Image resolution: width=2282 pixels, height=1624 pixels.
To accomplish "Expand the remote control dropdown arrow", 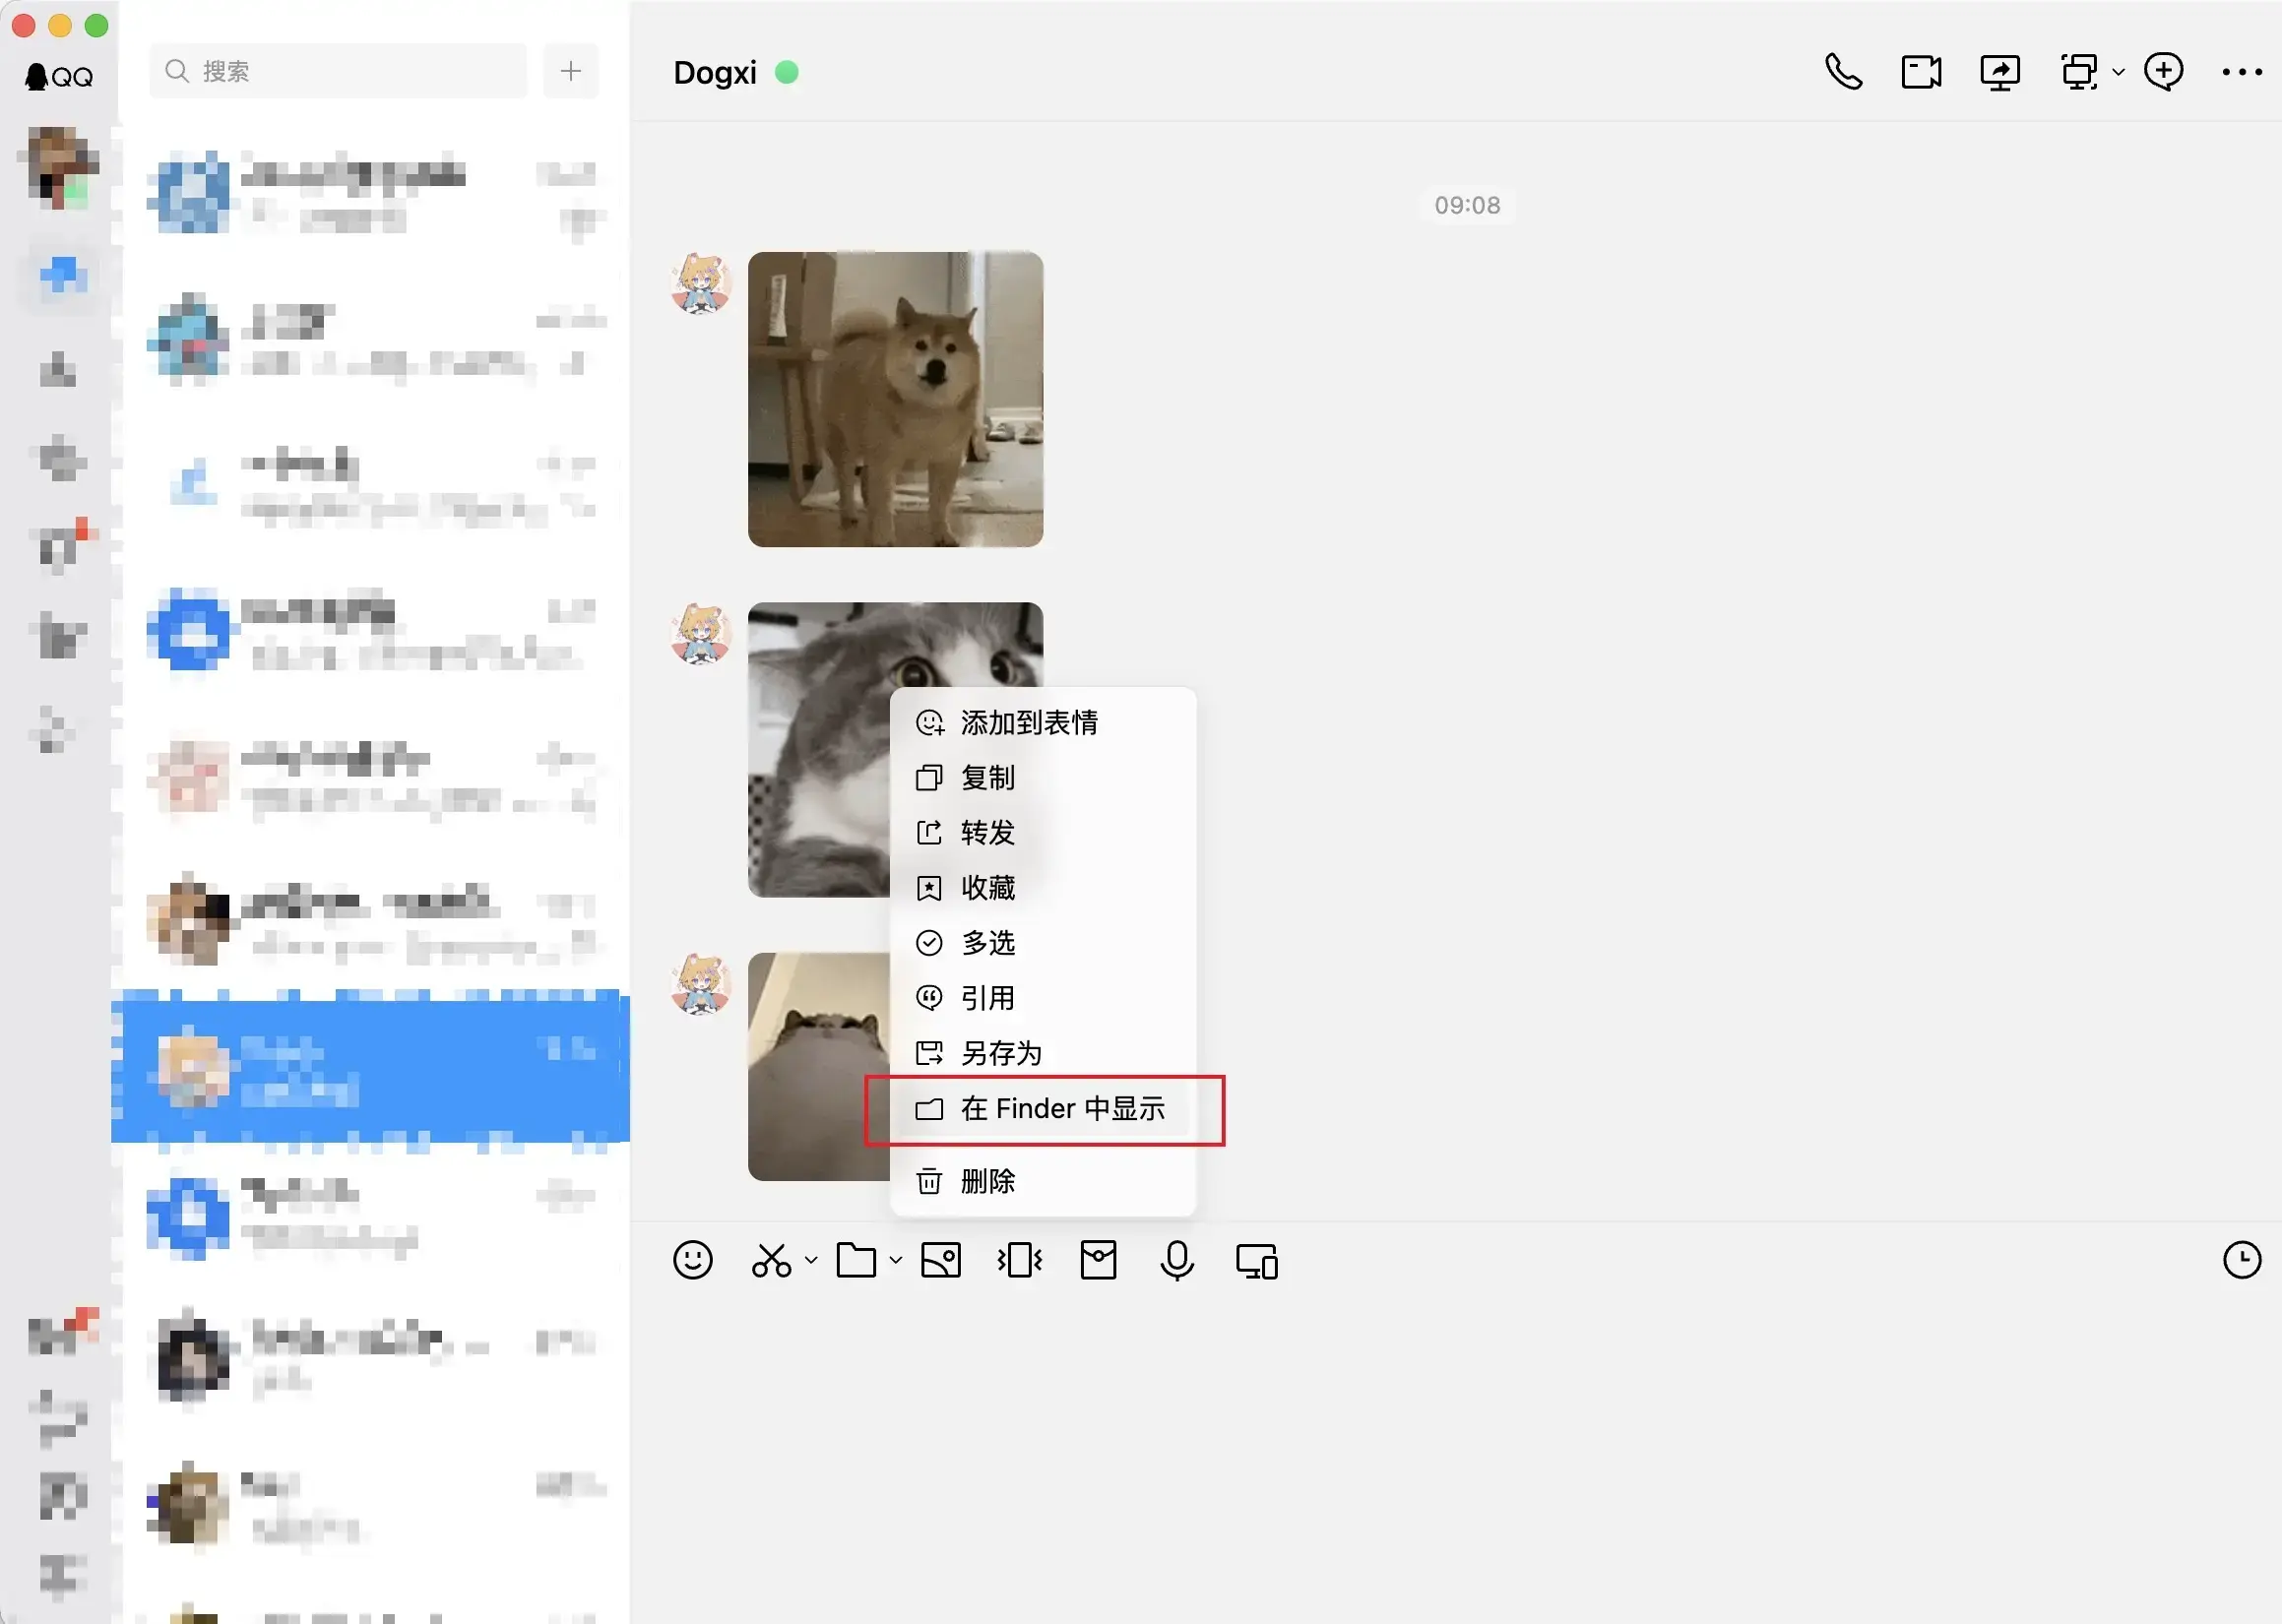I will pos(2118,72).
